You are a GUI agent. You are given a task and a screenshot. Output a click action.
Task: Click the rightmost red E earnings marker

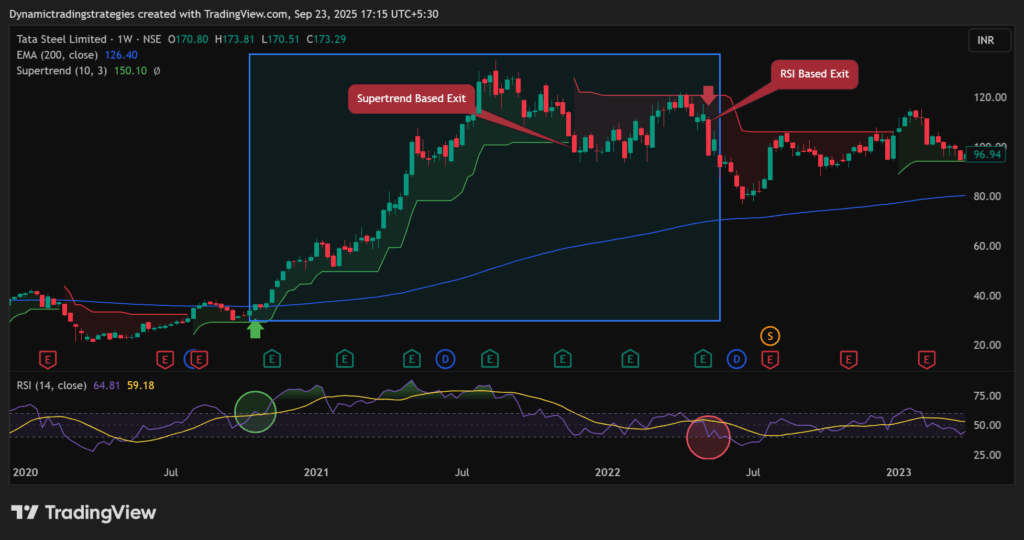pyautogui.click(x=927, y=358)
